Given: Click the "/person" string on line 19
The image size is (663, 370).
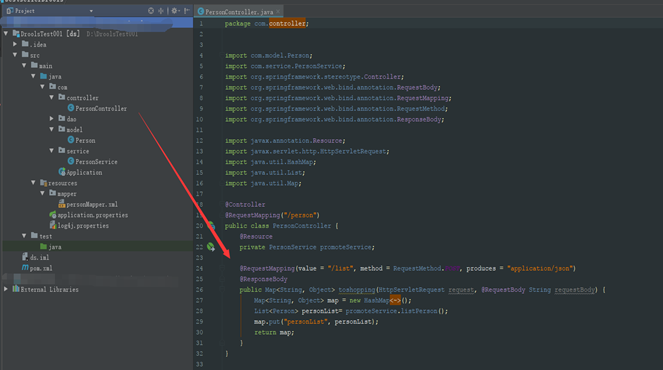Looking at the screenshot, I should pyautogui.click(x=301, y=215).
